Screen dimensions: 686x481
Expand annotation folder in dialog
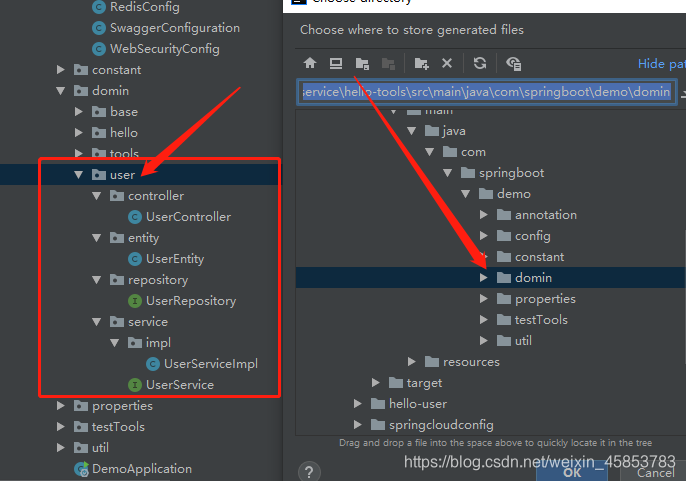tap(483, 214)
